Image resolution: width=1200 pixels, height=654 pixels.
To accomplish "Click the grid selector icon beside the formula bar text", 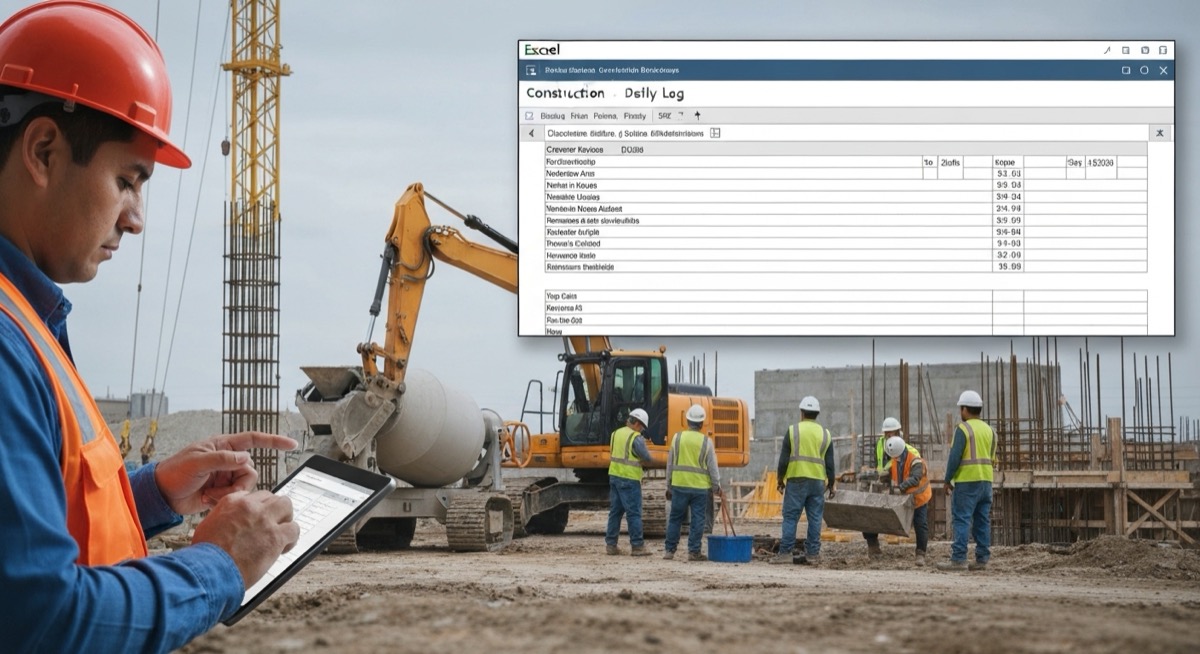I will tap(715, 131).
